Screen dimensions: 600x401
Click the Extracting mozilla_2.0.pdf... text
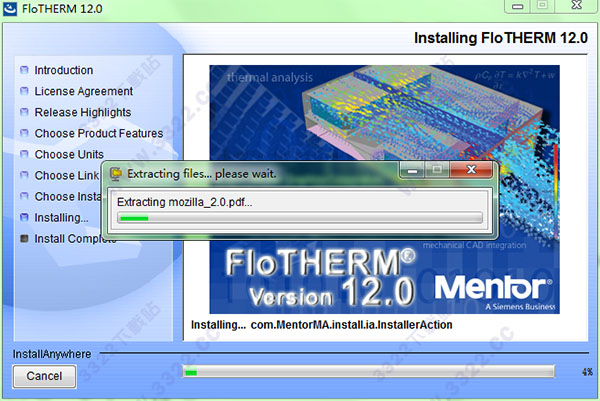pyautogui.click(x=184, y=202)
